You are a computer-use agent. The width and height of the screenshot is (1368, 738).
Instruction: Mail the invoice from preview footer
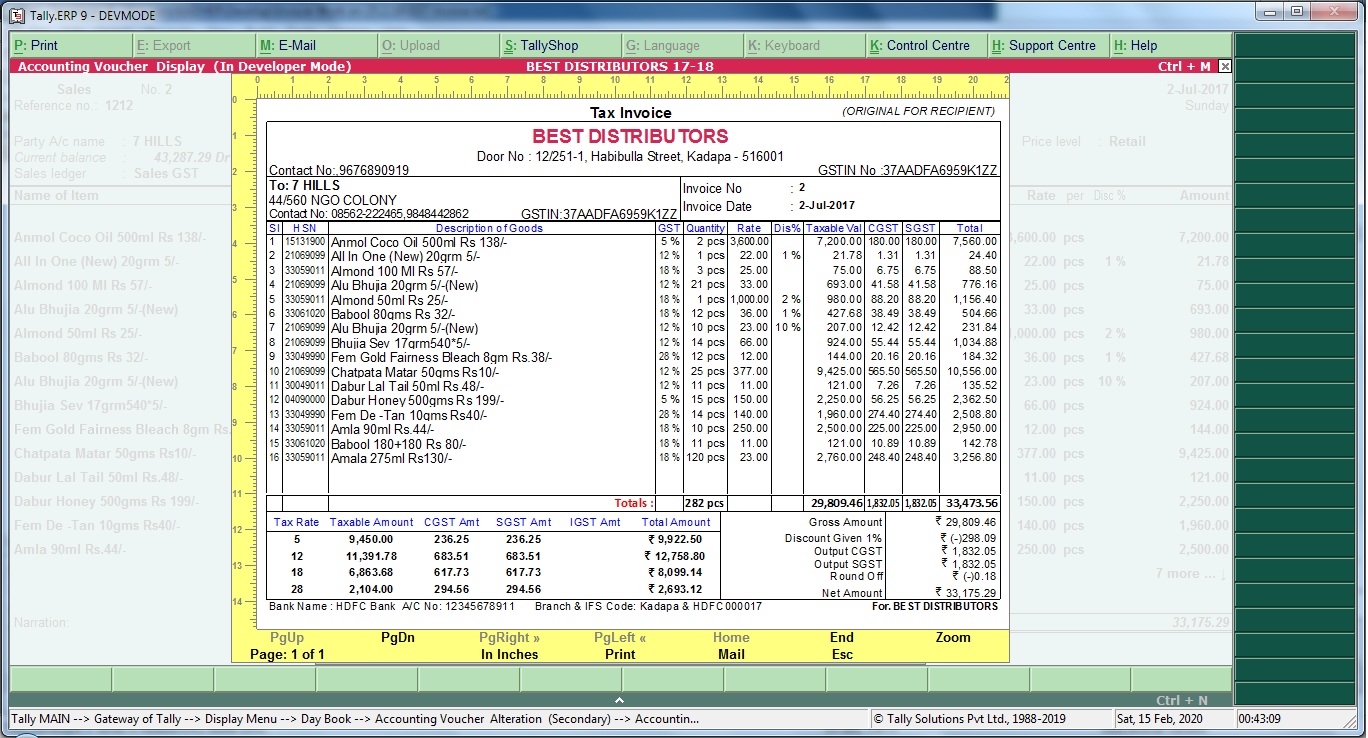coord(731,654)
